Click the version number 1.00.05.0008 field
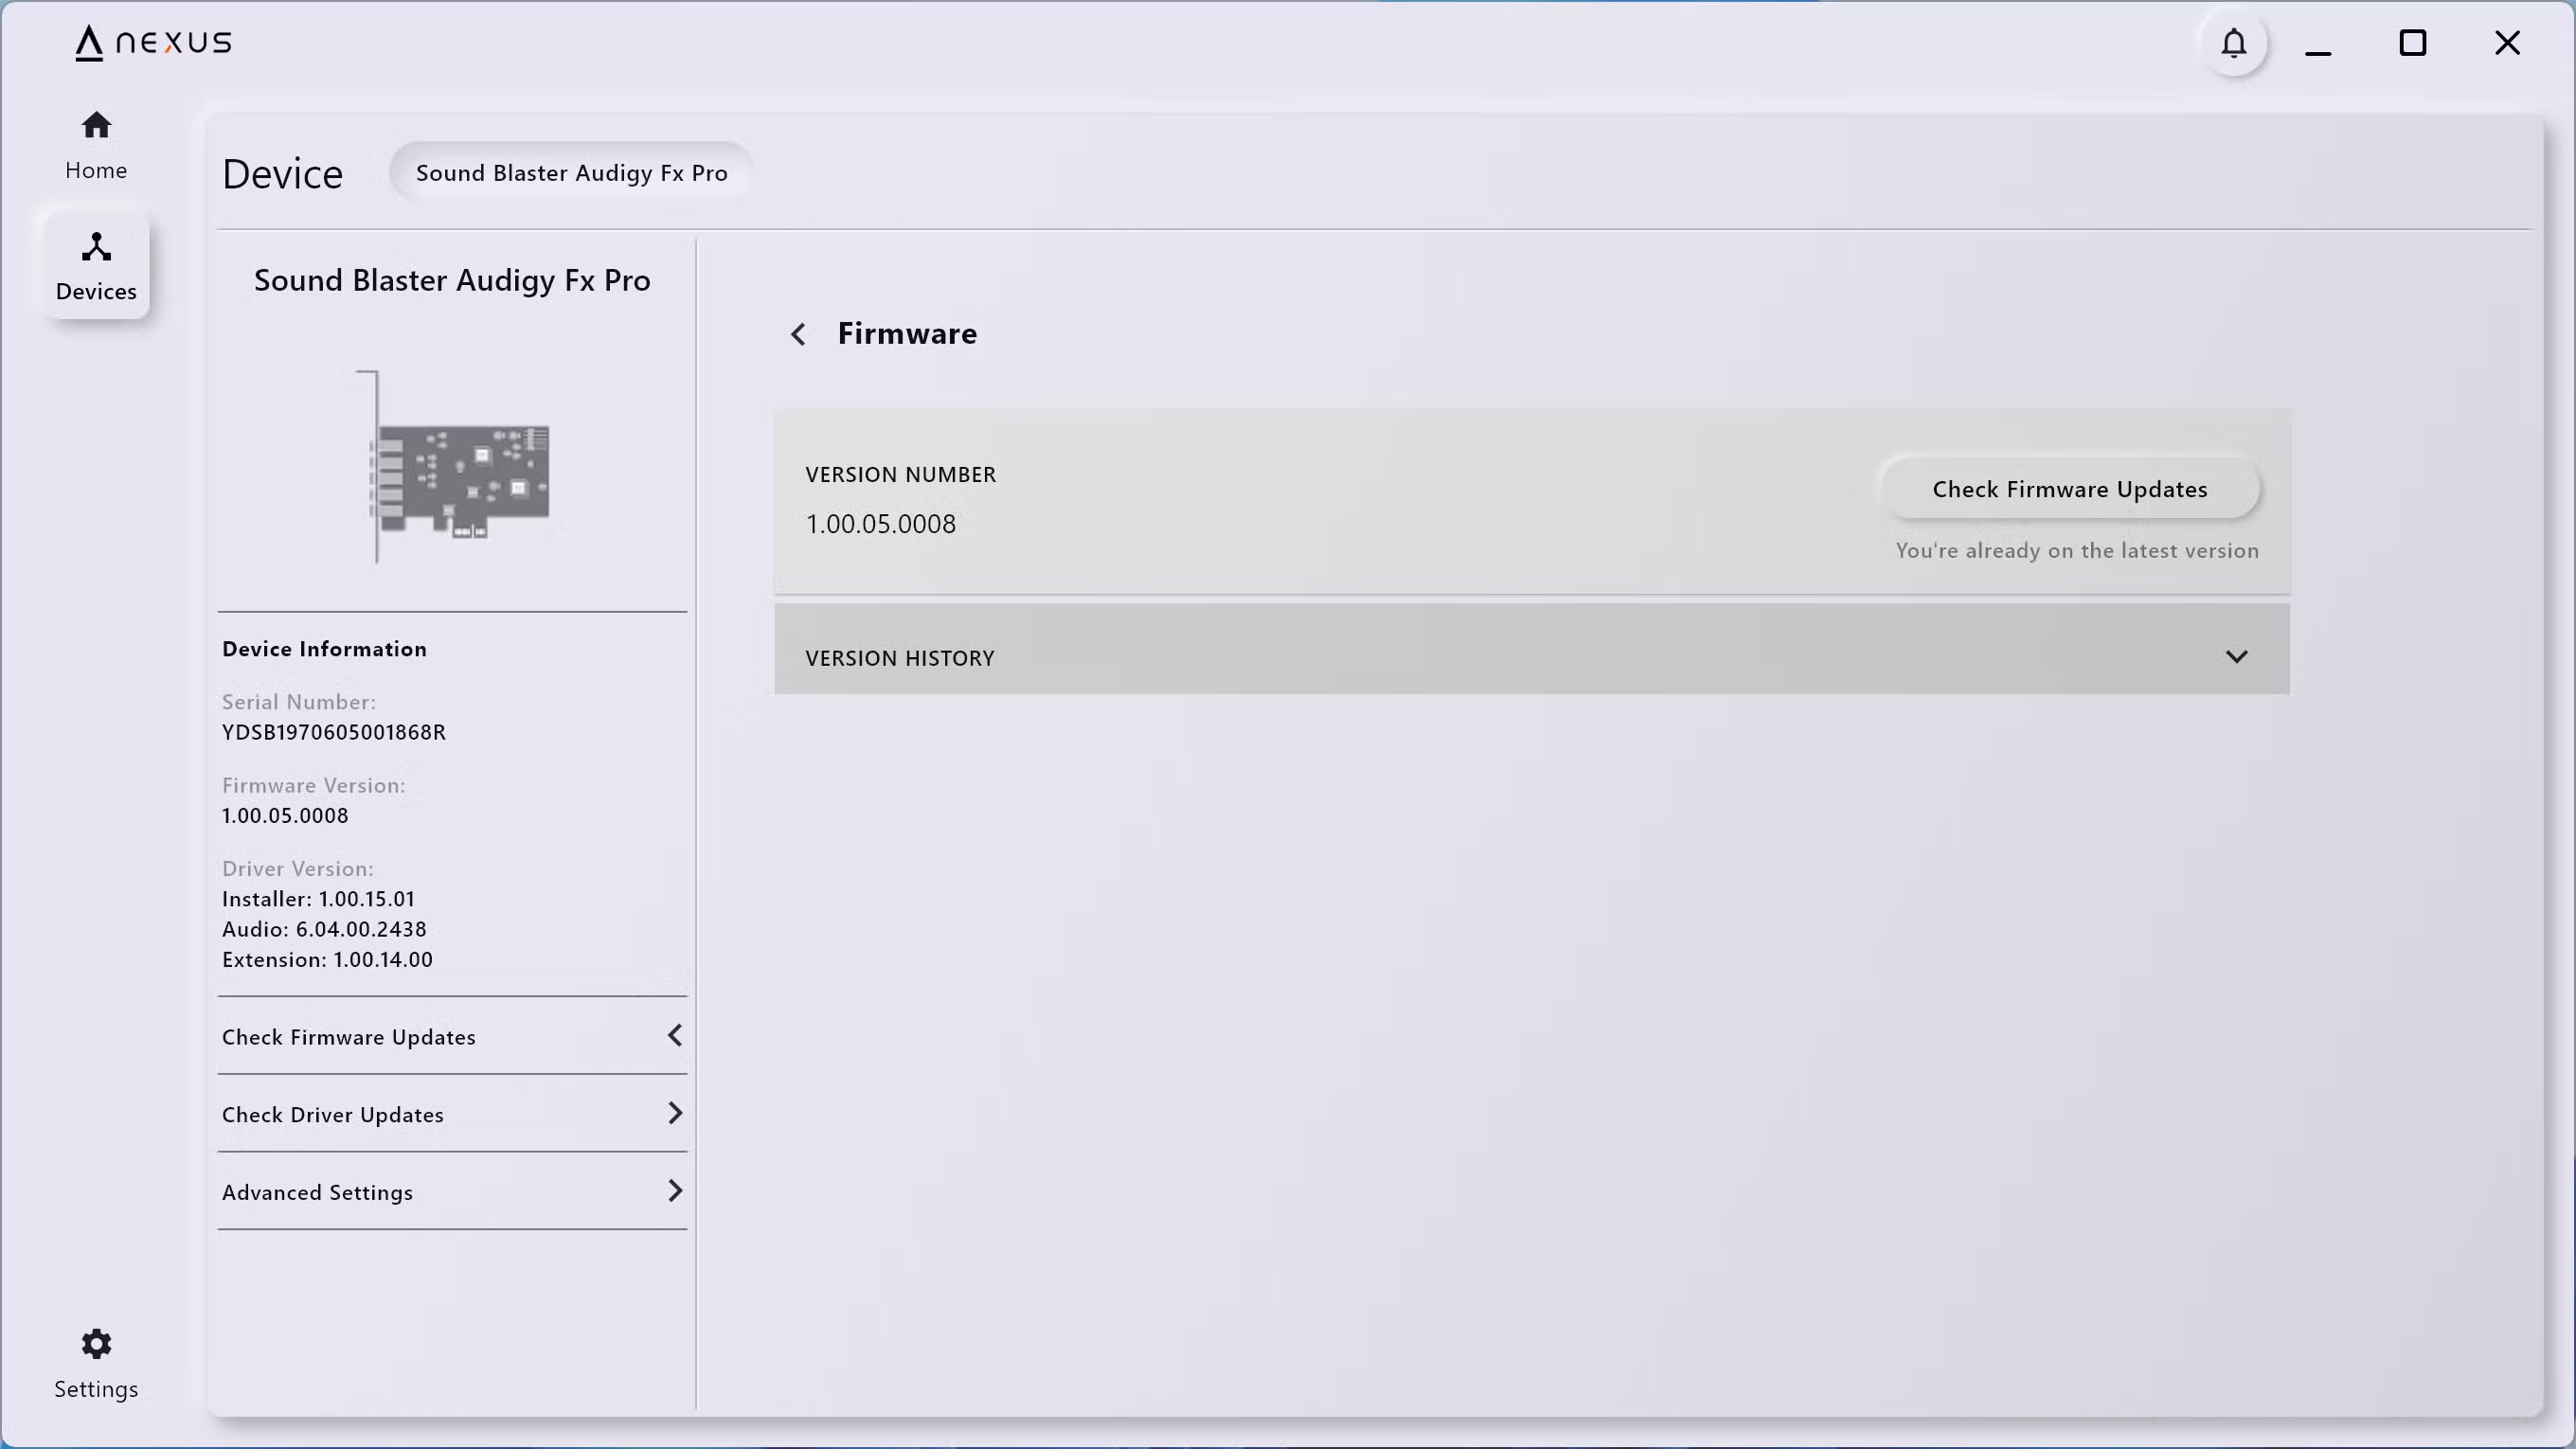2576x1449 pixels. (x=880, y=524)
